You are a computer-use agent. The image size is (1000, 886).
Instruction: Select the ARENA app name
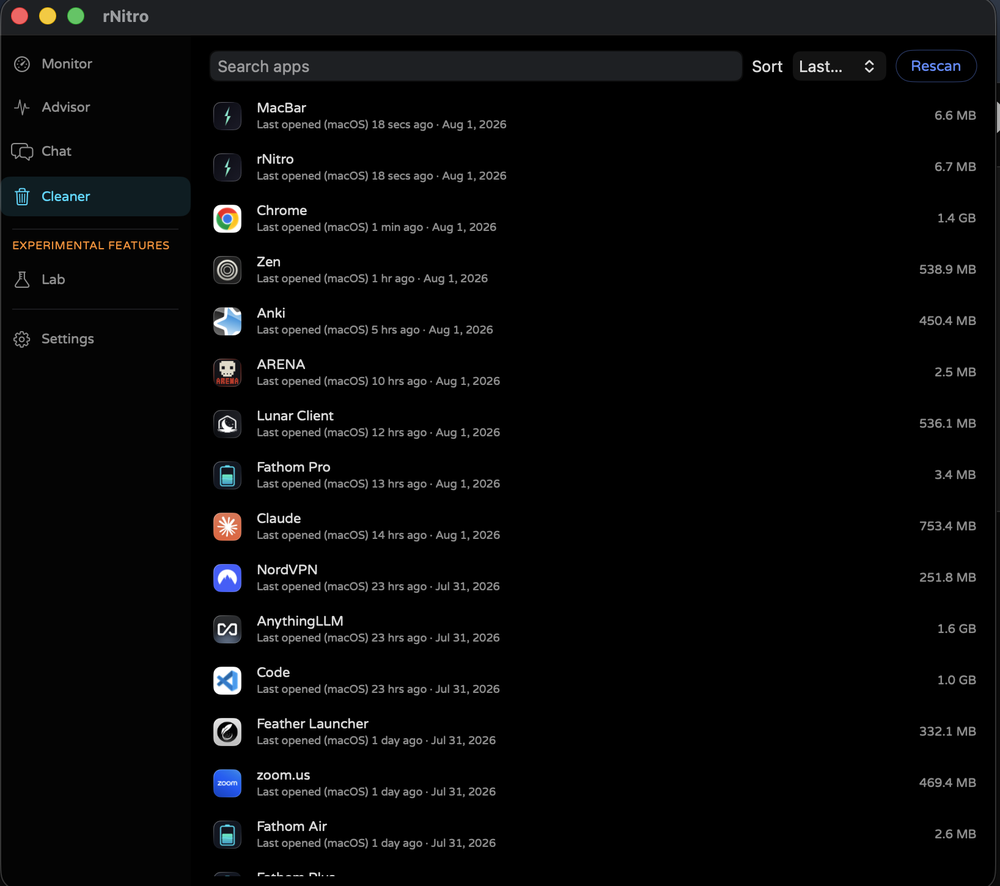281,365
